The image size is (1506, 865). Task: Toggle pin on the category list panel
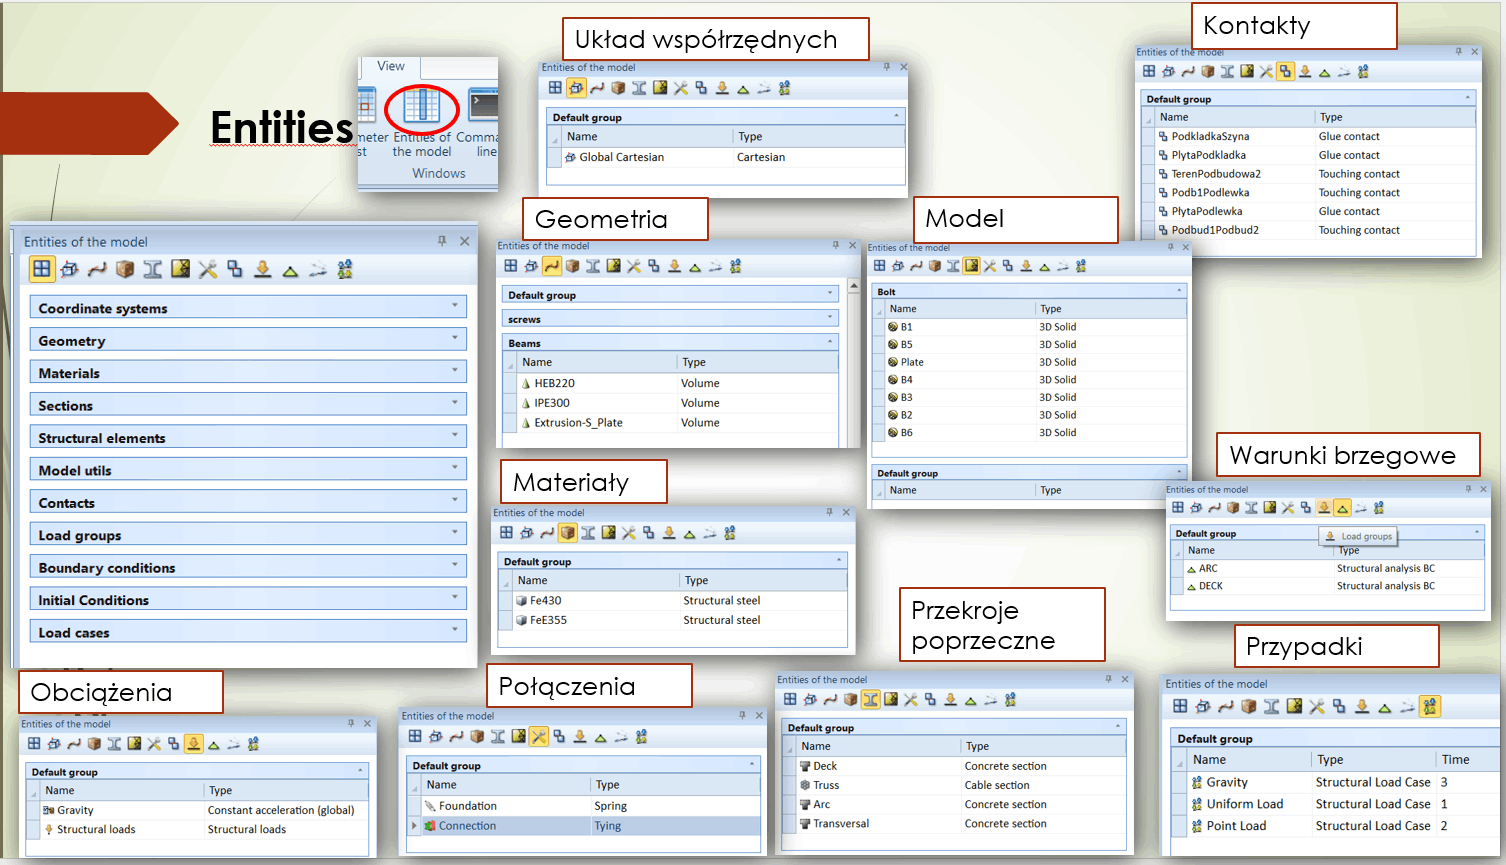pyautogui.click(x=442, y=241)
